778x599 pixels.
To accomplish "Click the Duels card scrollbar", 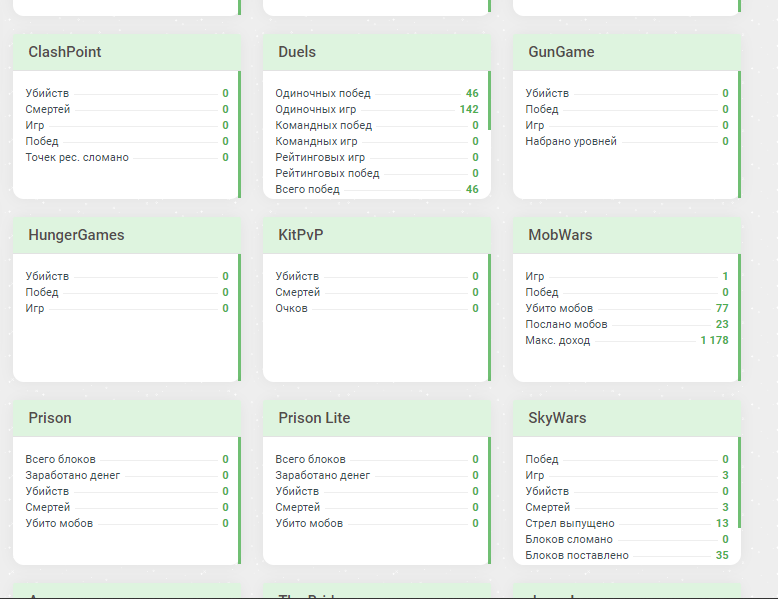I will coord(490,100).
